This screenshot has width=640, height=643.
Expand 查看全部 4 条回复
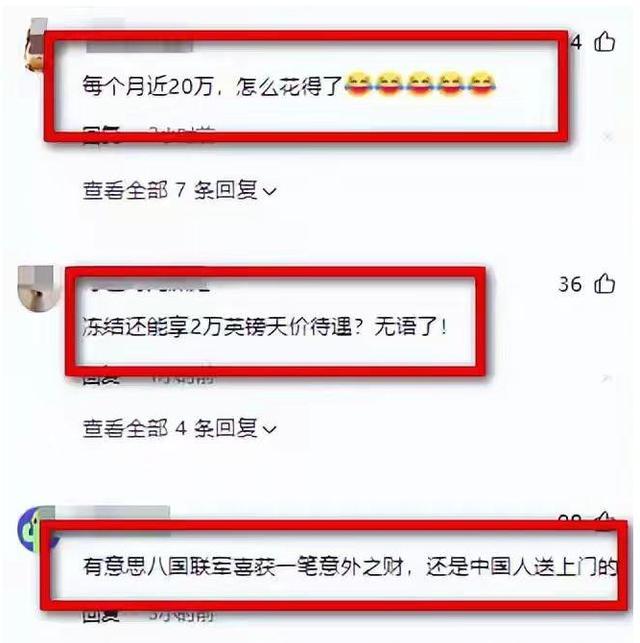(180, 429)
